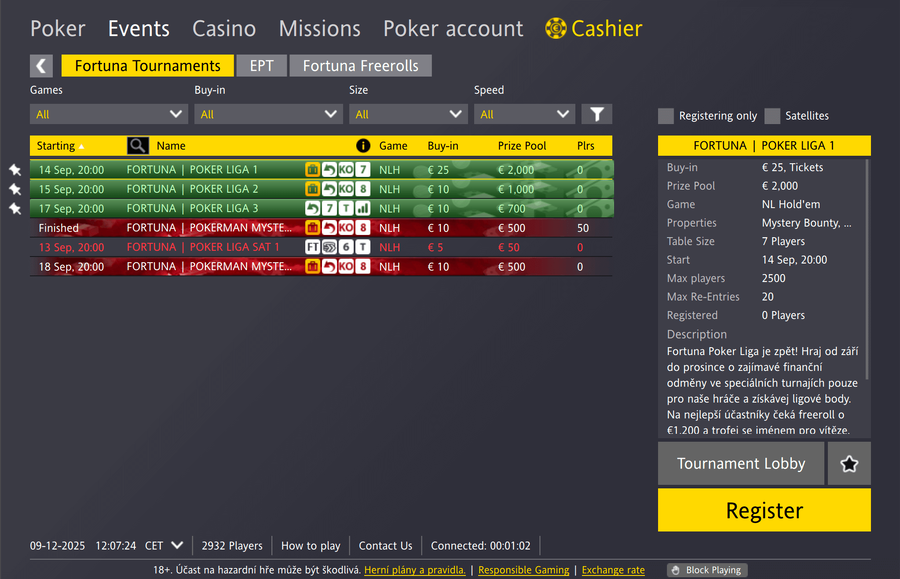Image resolution: width=900 pixels, height=579 pixels.
Task: Click the 8-max icon in POKER LIGA 2 row
Action: pyautogui.click(x=363, y=189)
